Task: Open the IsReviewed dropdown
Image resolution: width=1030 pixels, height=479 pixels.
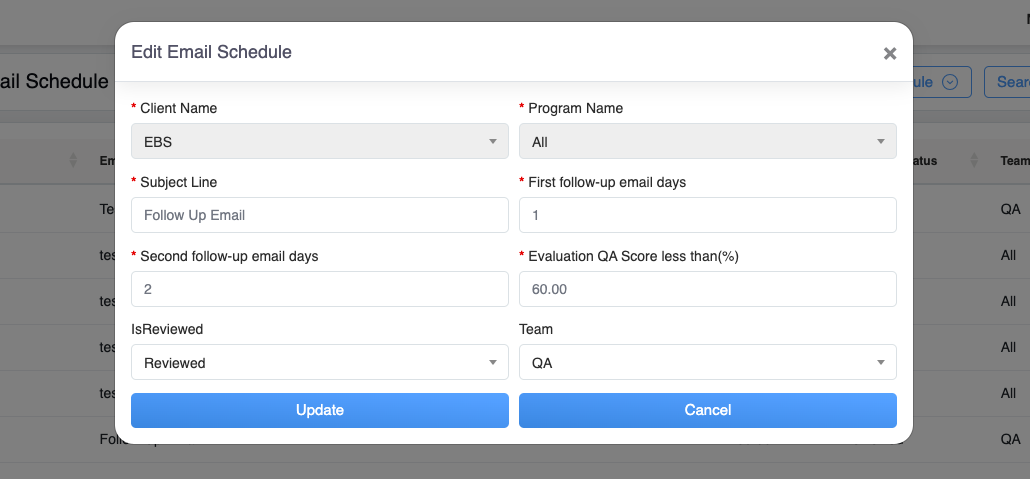Action: point(319,363)
